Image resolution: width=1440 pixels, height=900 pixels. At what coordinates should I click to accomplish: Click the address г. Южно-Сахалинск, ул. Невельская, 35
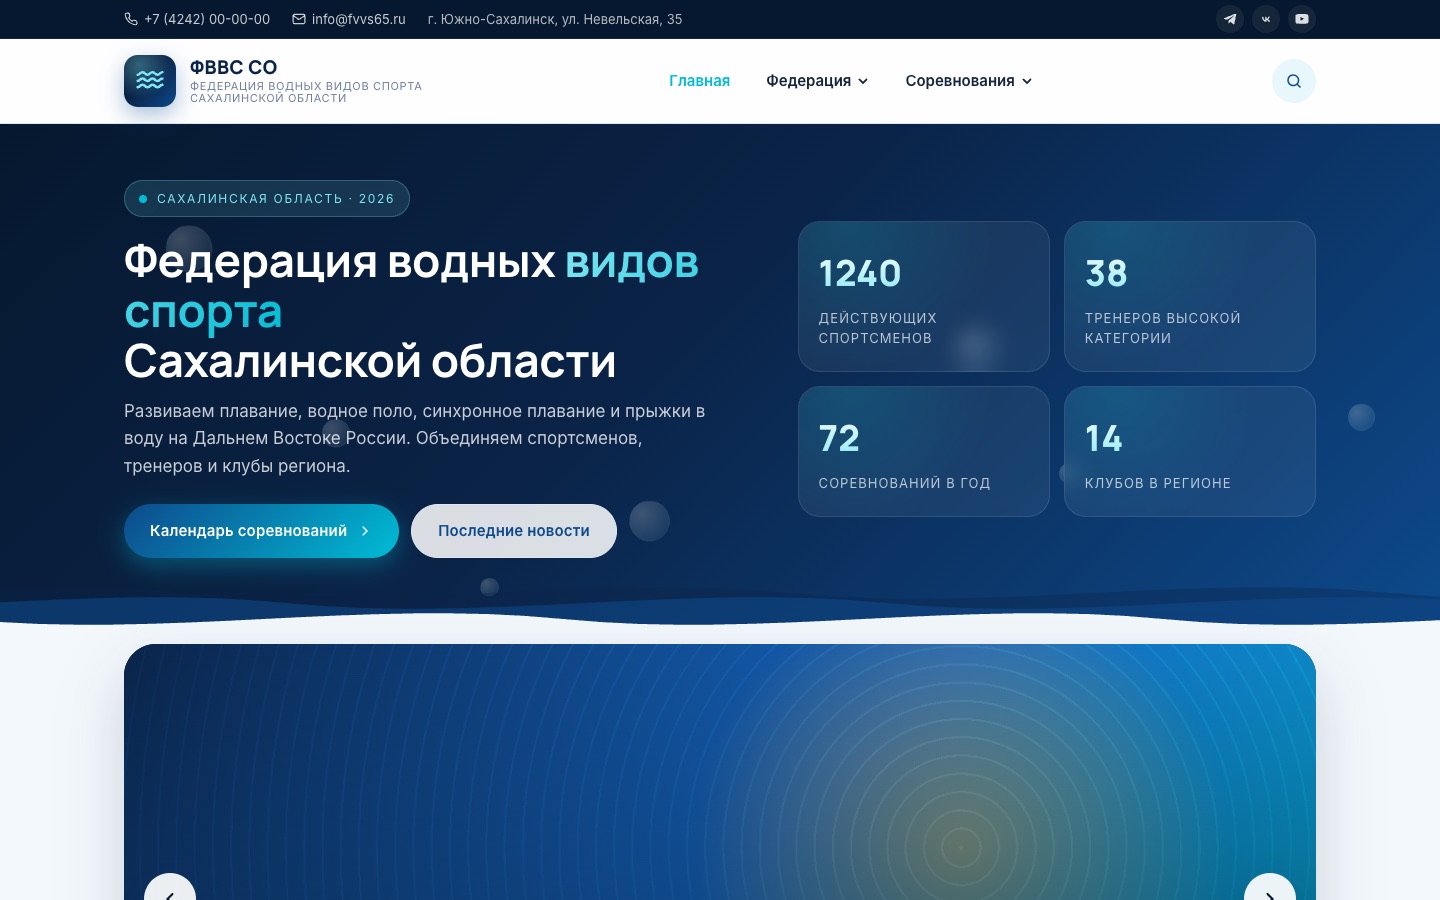(555, 19)
